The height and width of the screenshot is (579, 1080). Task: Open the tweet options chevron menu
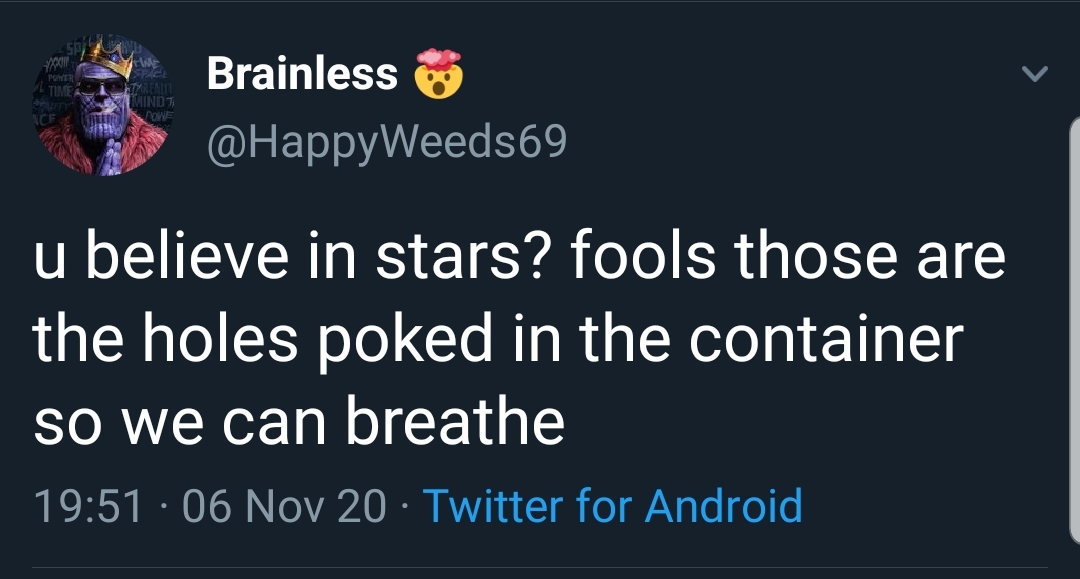pos(1037,74)
